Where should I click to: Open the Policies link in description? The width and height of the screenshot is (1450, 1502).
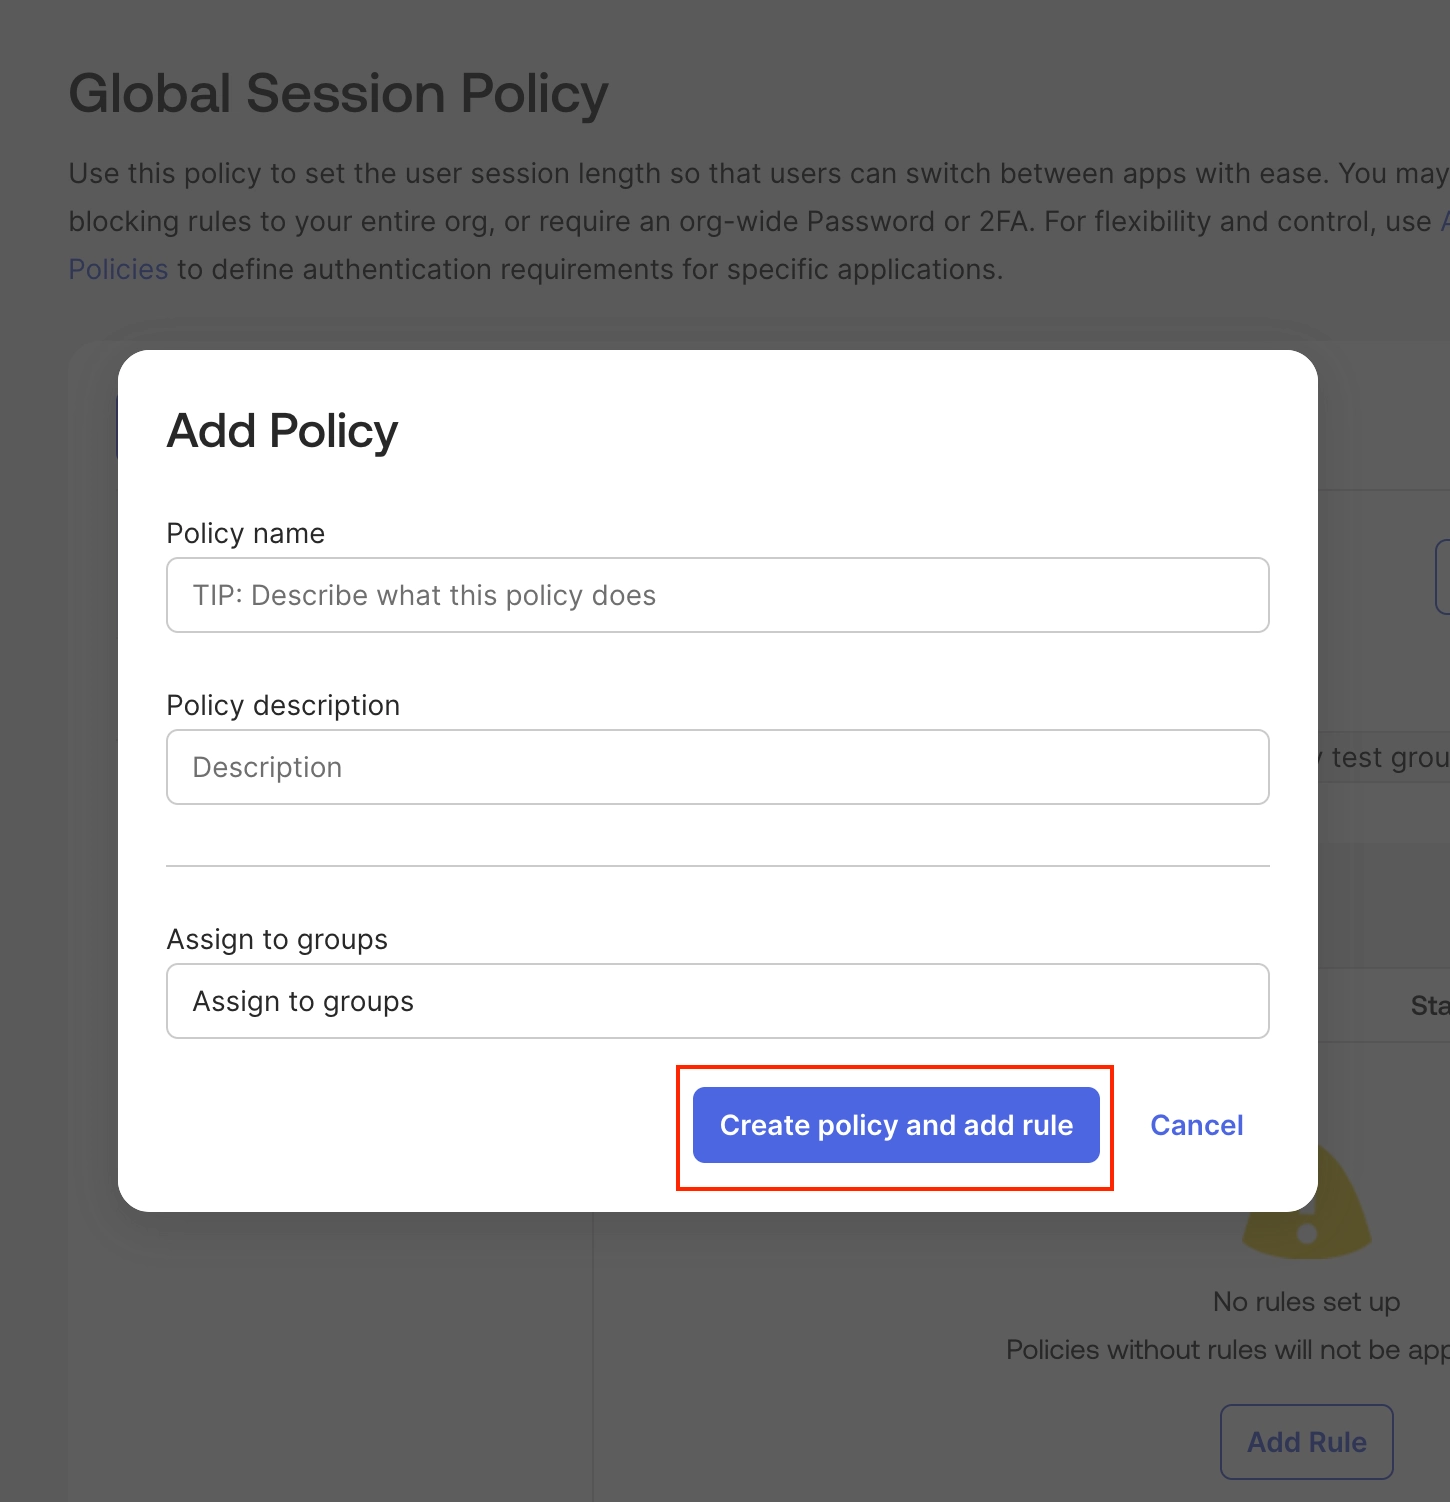118,269
